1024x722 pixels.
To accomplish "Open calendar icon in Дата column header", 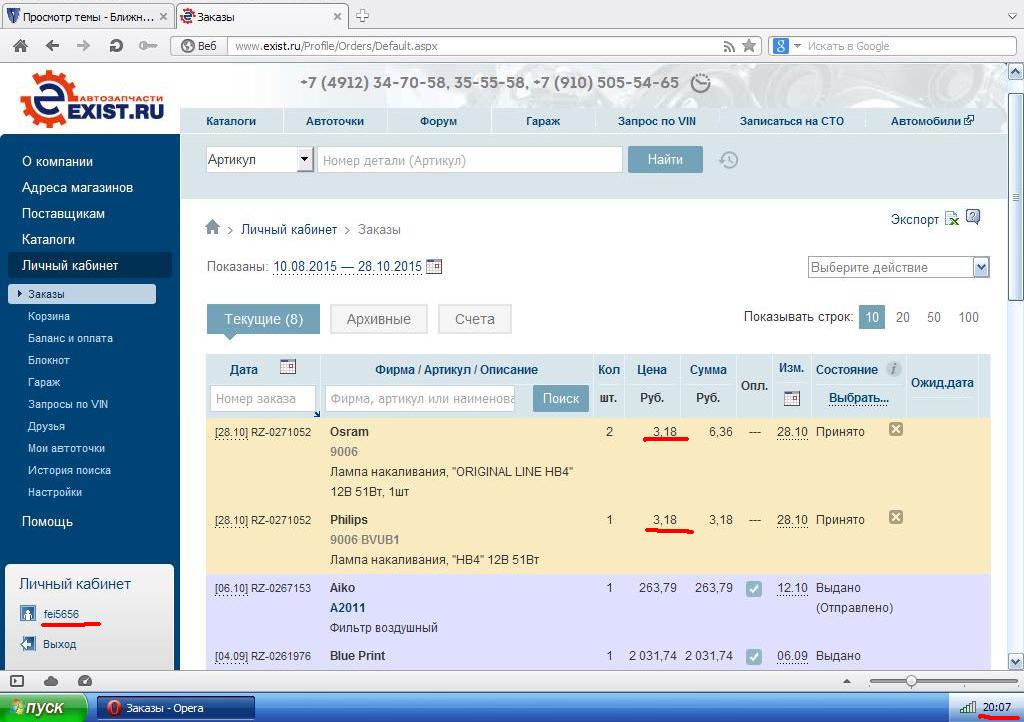I will click(288, 367).
